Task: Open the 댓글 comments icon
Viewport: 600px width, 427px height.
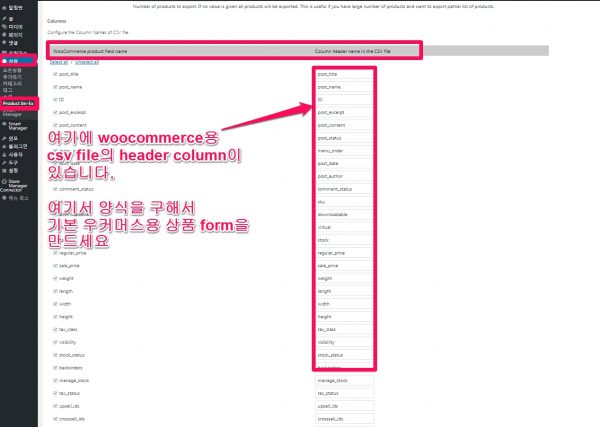Action: tap(4, 43)
